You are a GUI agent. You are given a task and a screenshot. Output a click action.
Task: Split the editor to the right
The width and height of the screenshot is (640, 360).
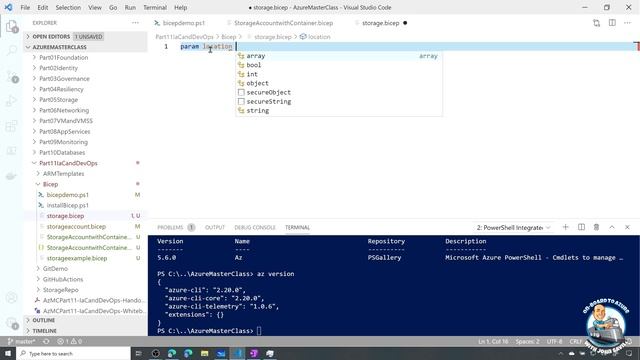612,23
